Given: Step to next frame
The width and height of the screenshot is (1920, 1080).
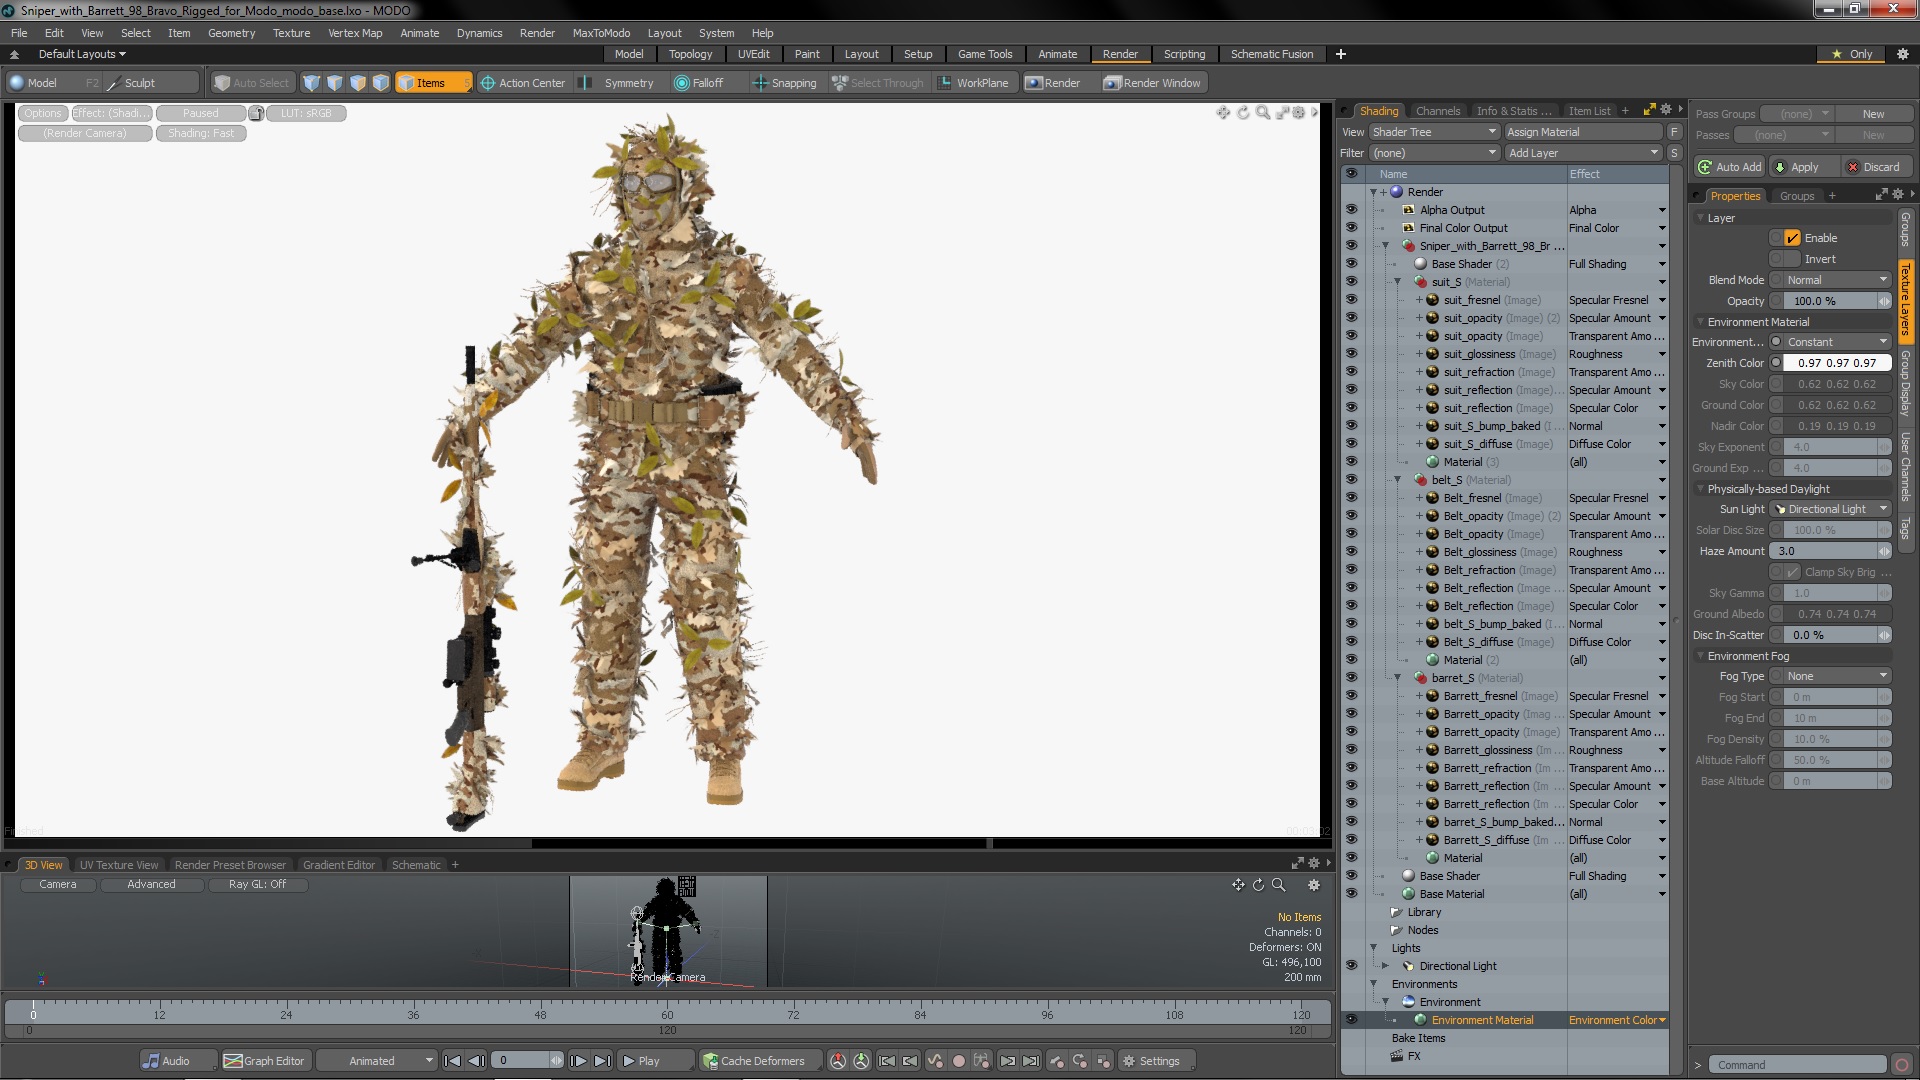Looking at the screenshot, I should pyautogui.click(x=578, y=1061).
